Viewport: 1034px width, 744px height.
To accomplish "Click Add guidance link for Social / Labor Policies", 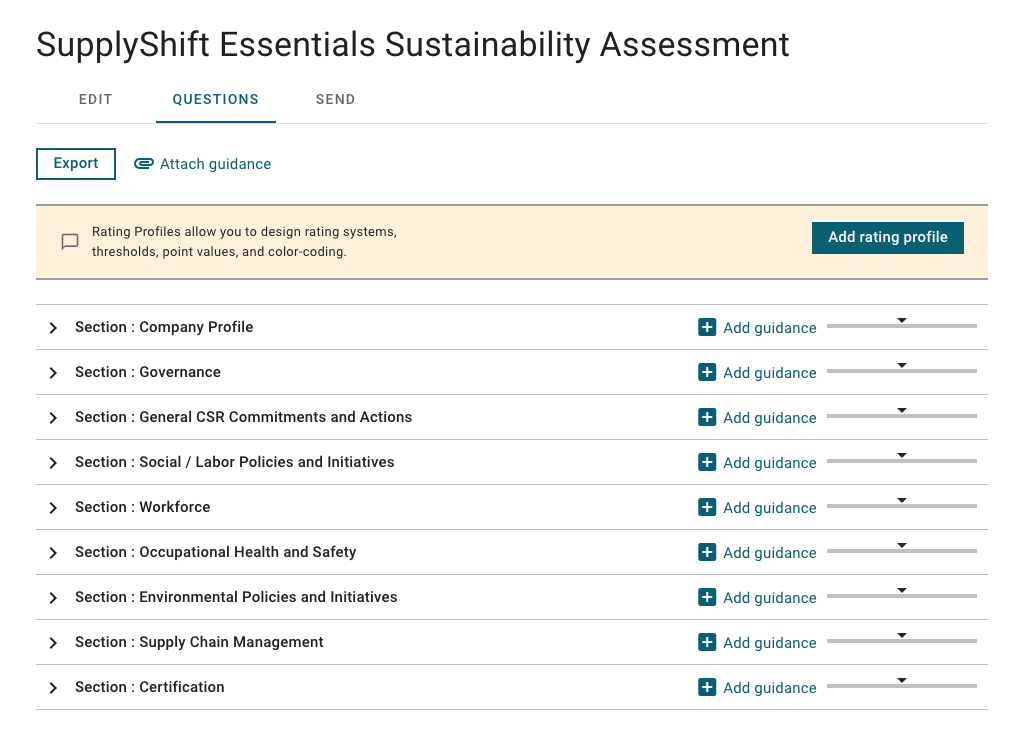I will click(770, 462).
